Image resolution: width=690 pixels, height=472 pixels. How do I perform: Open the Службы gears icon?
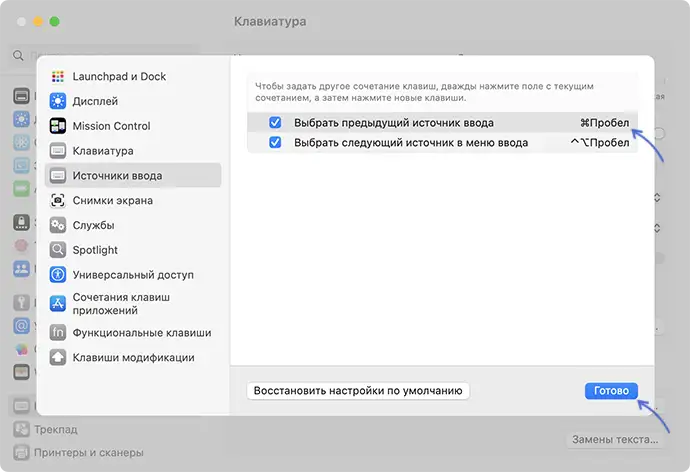pos(58,225)
